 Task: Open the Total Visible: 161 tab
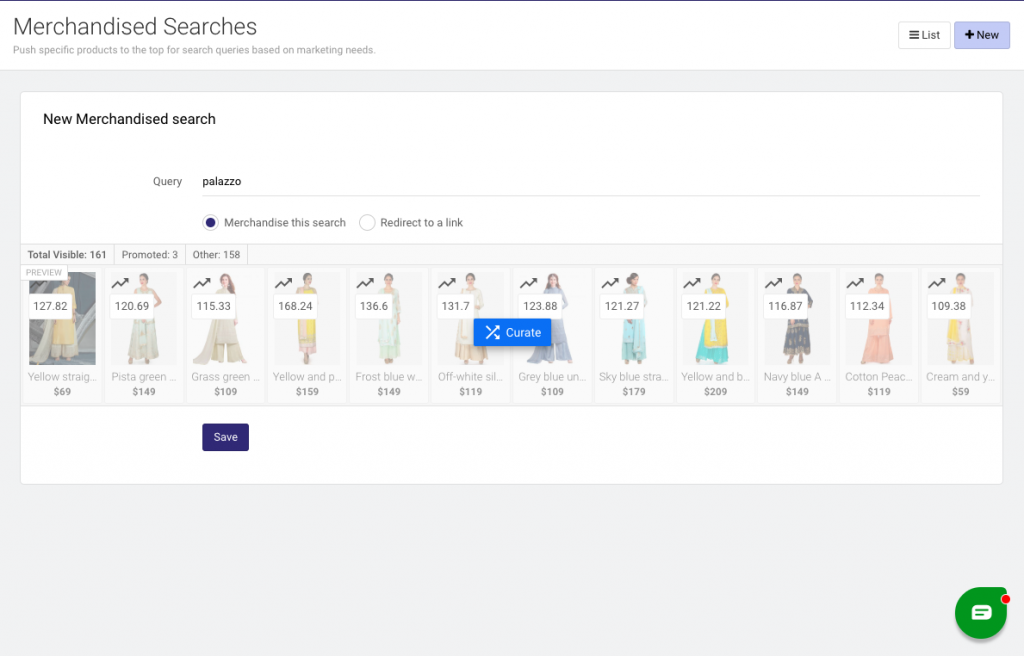pyautogui.click(x=65, y=254)
